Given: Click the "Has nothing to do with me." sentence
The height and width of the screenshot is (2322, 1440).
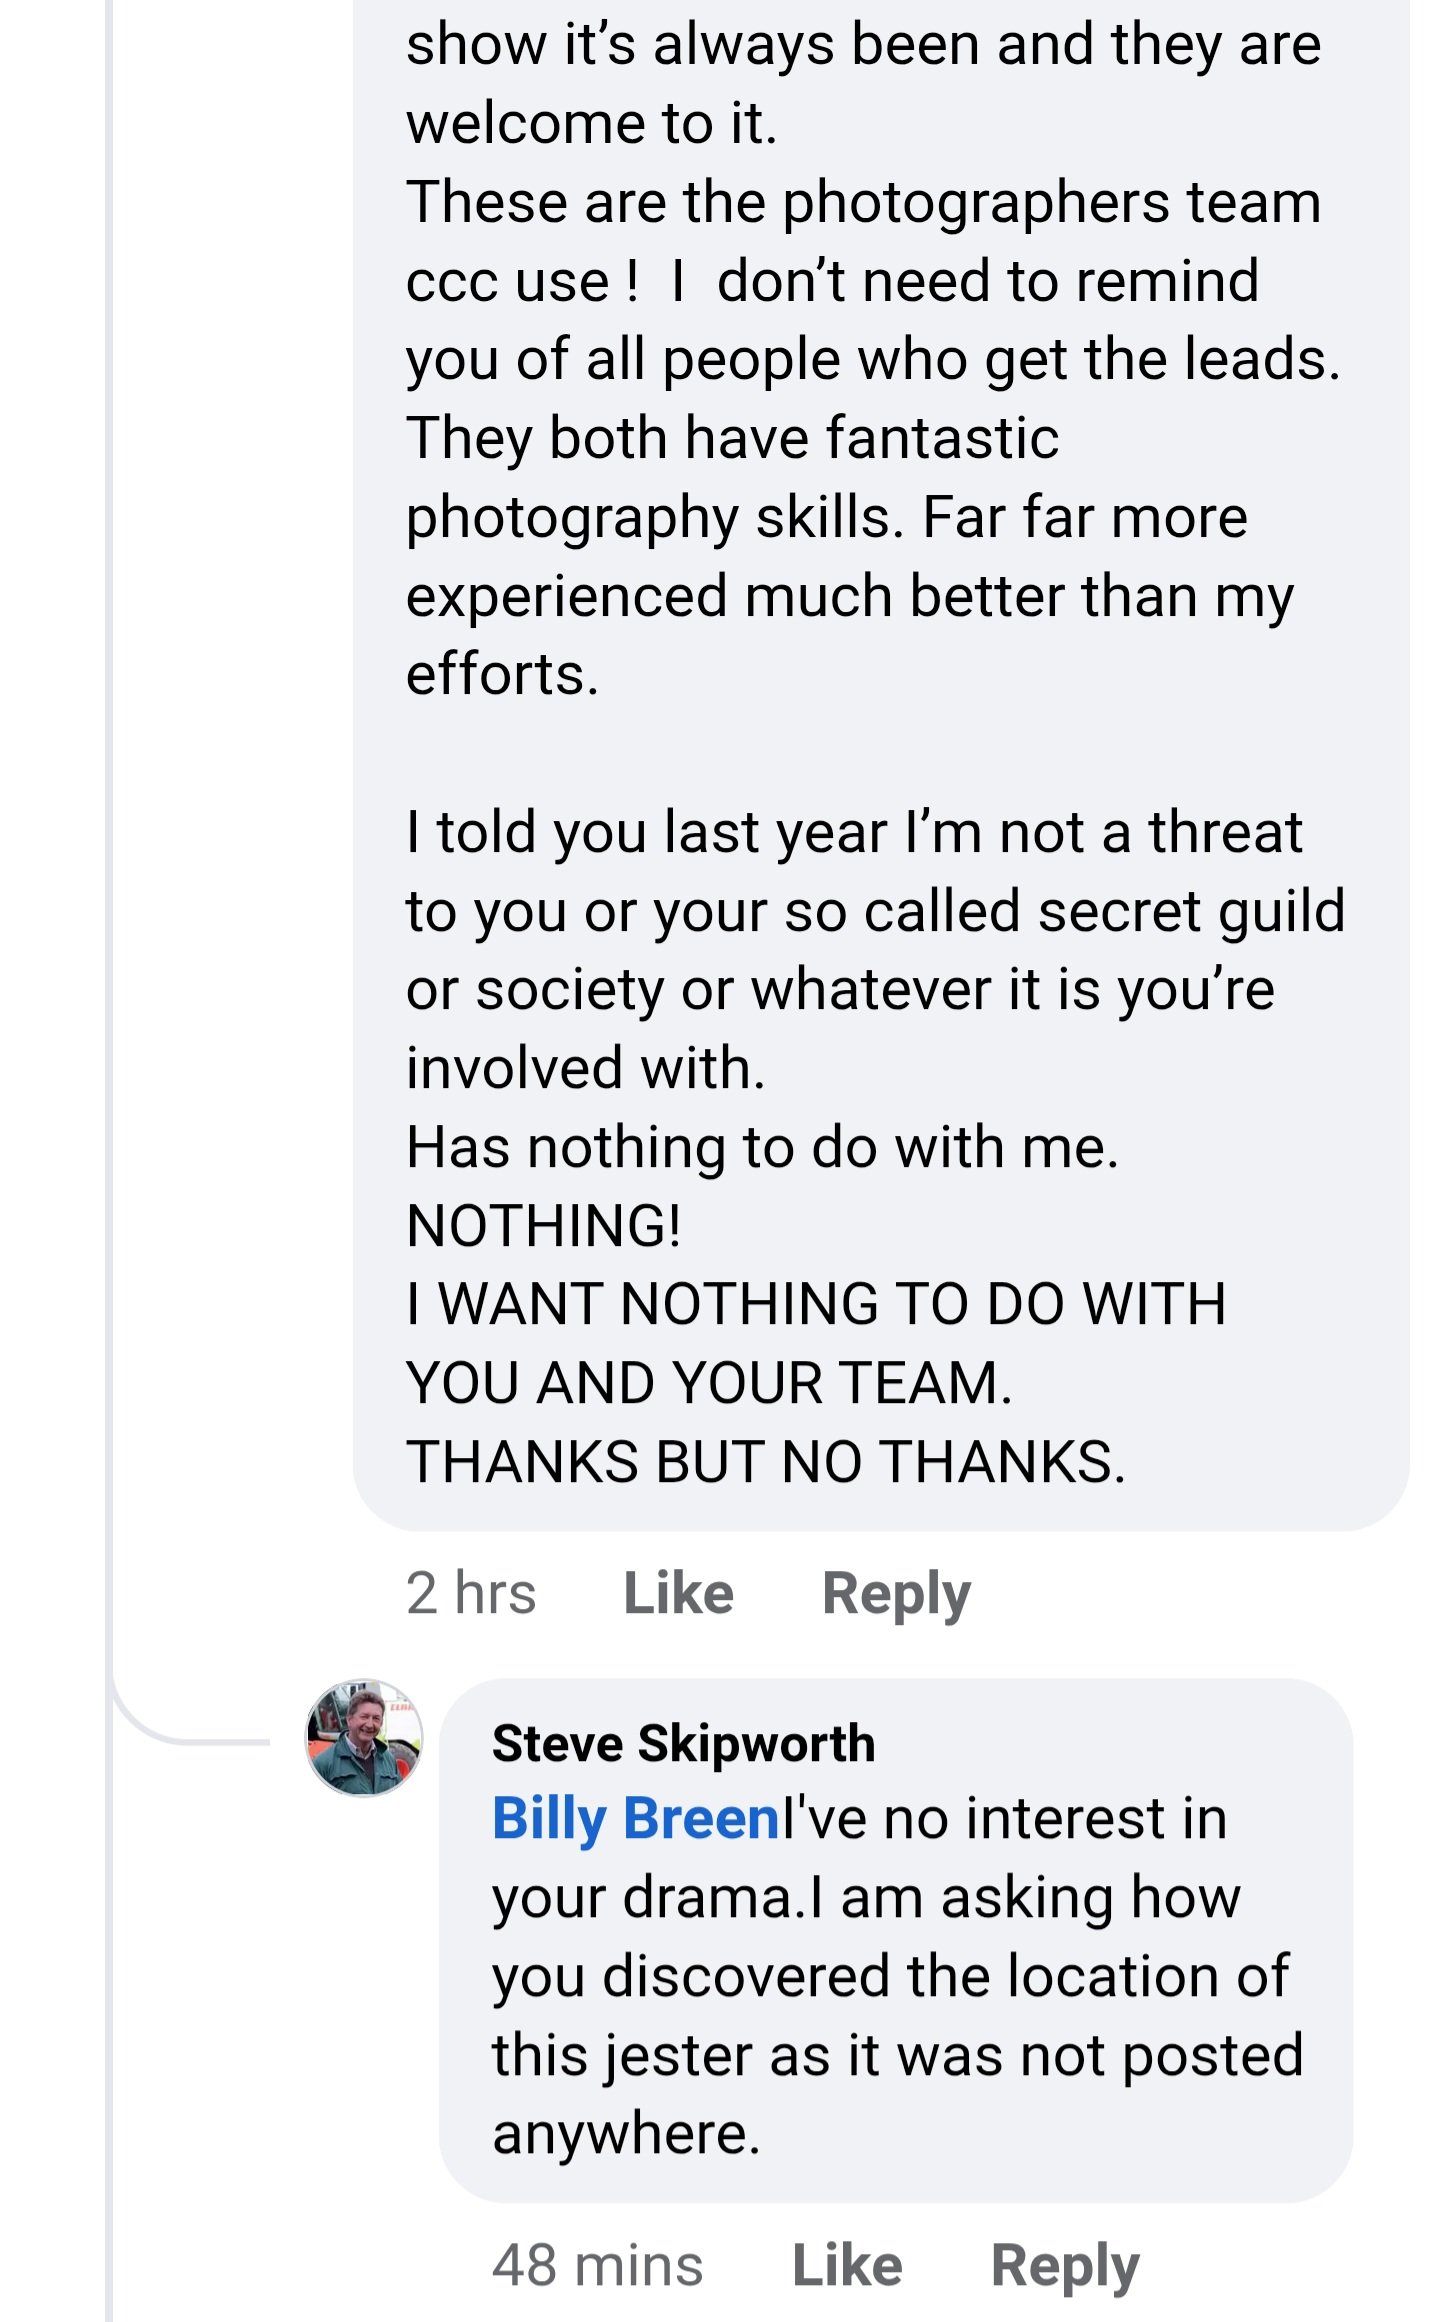Looking at the screenshot, I should 762,1147.
